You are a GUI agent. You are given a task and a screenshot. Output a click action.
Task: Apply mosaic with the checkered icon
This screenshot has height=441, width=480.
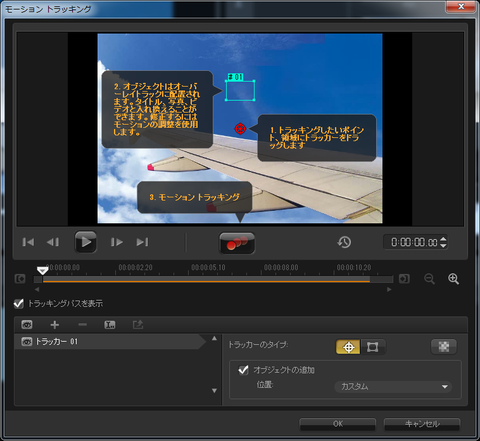tap(444, 347)
